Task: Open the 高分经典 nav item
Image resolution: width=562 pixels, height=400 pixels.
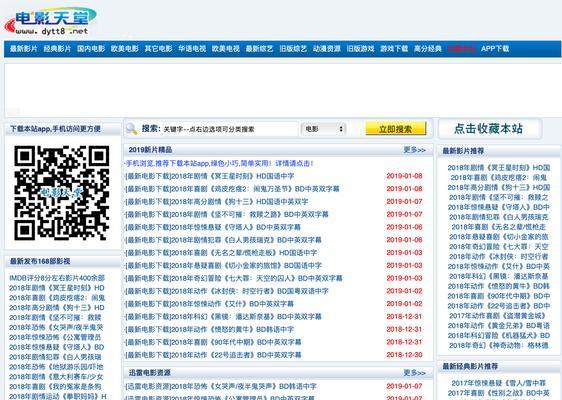Action: [428, 49]
